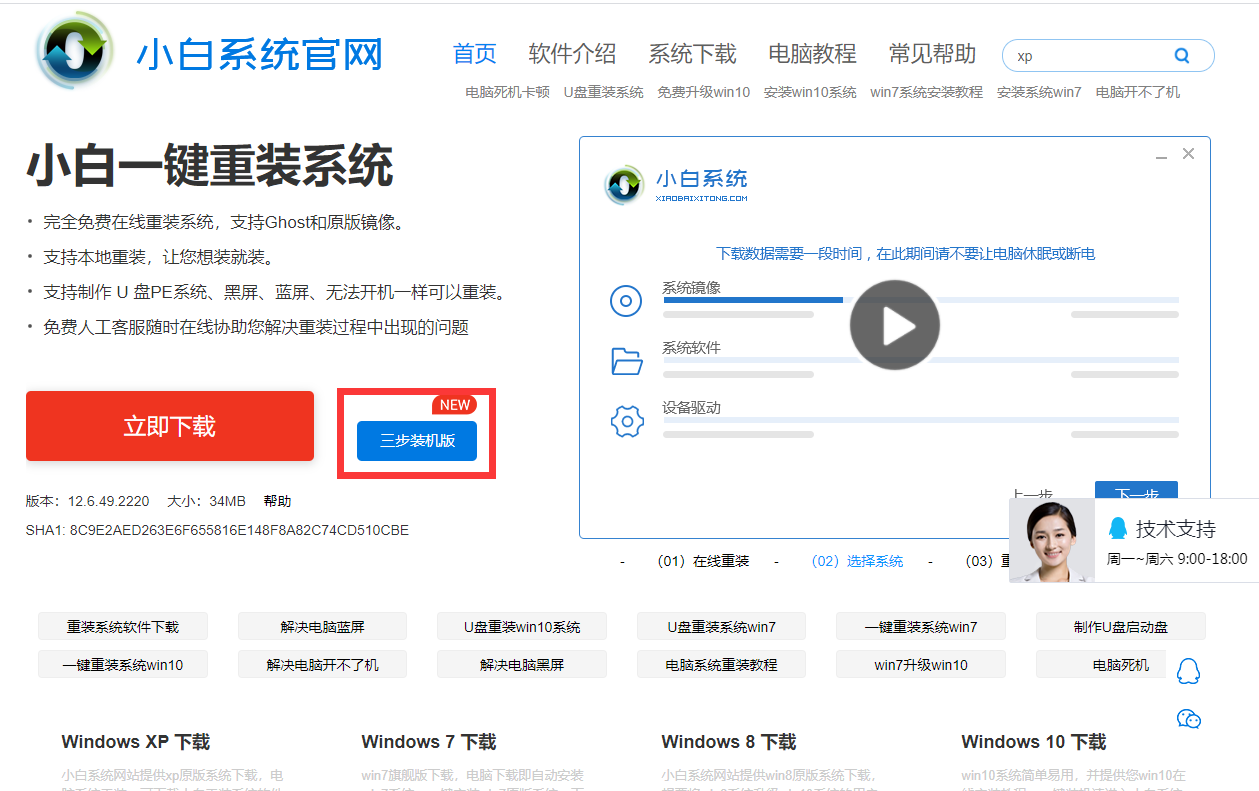The image size is (1259, 791).
Task: Click the 技术支持 label in support widget
Action: 1176,529
